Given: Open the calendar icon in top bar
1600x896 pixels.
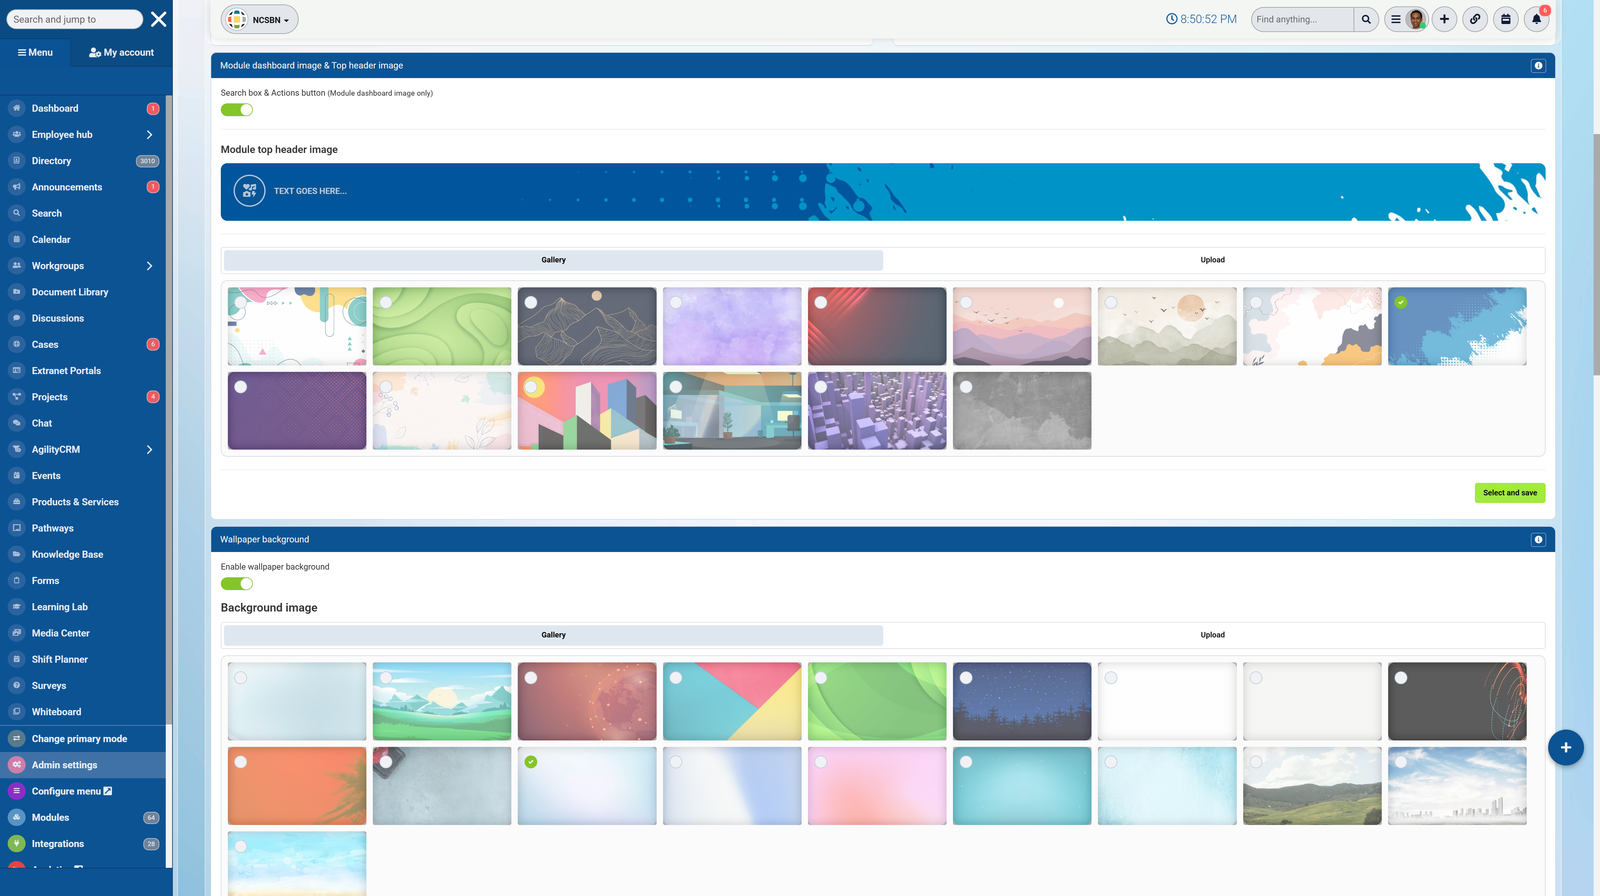Looking at the screenshot, I should [1505, 19].
